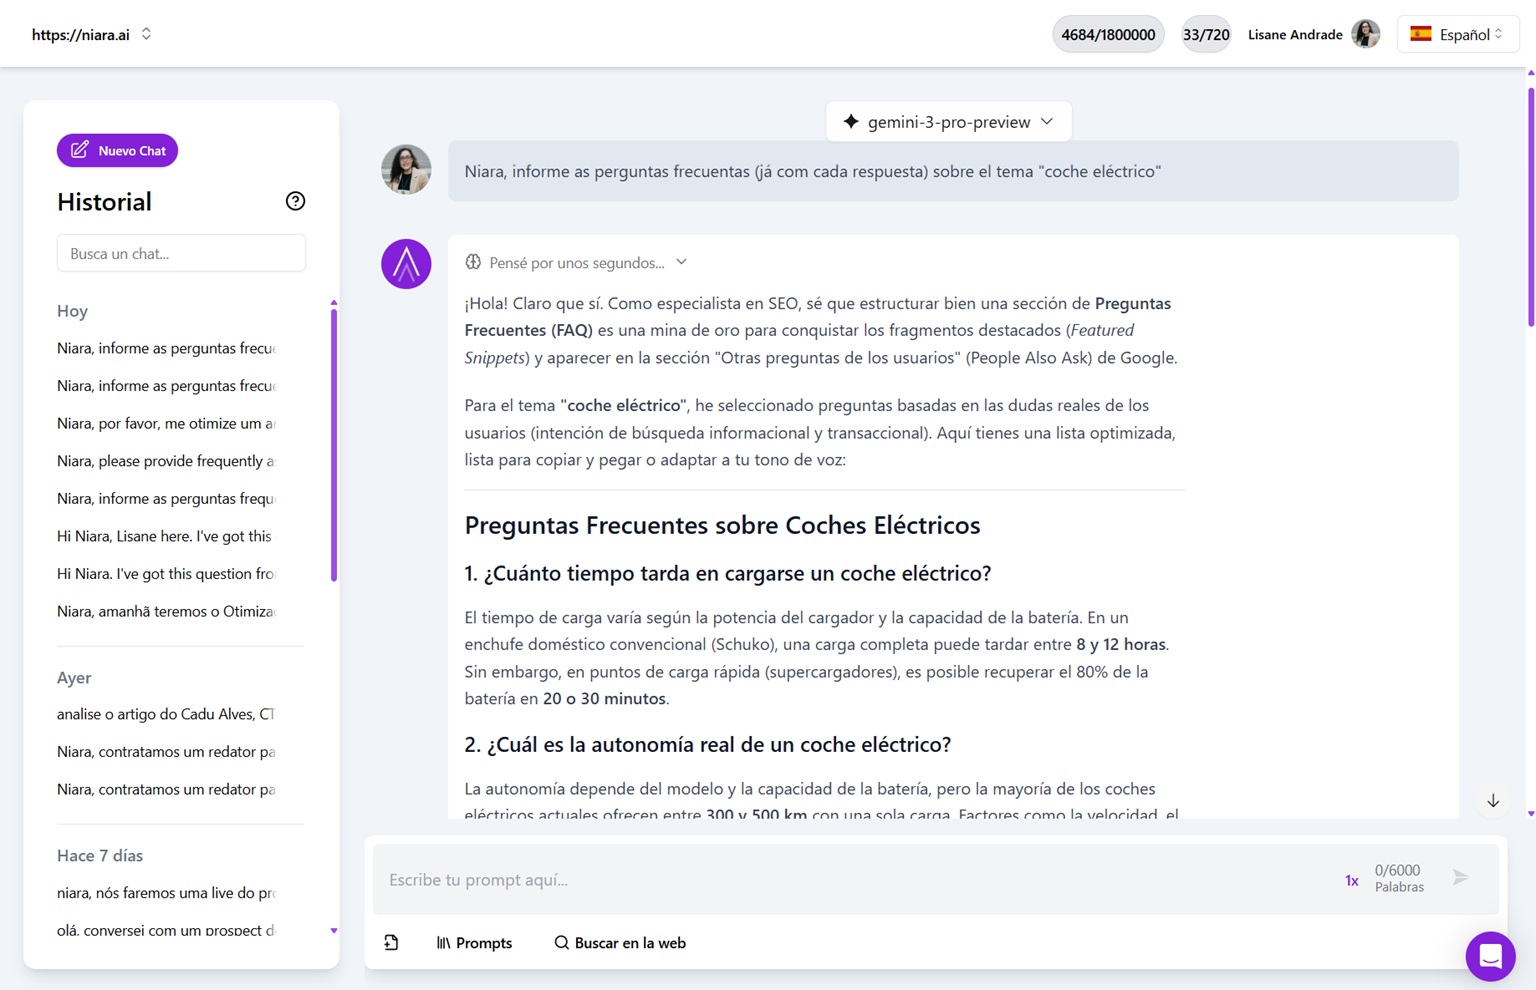1536x990 pixels.
Task: Open the Español language dropdown
Action: [x=1458, y=33]
